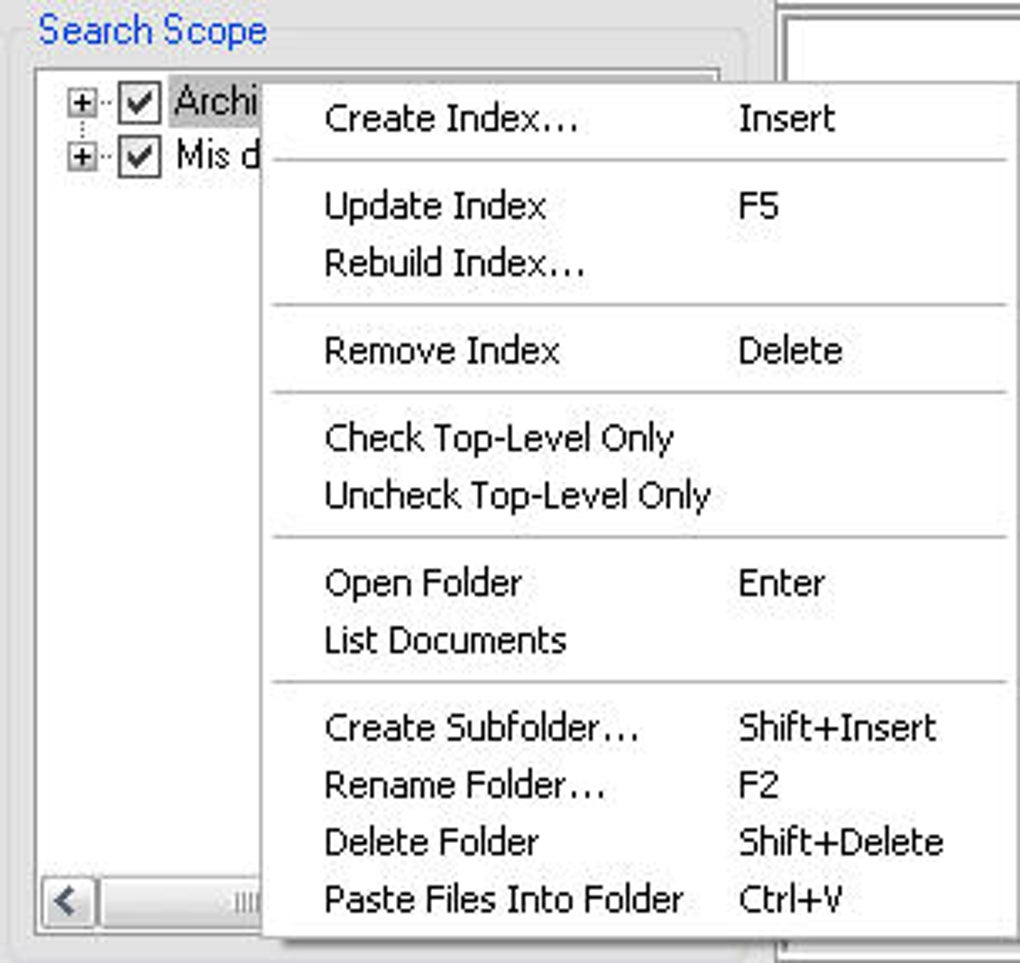Click Rebuild Index option
Viewport: 1020px width, 963px height.
click(x=454, y=264)
